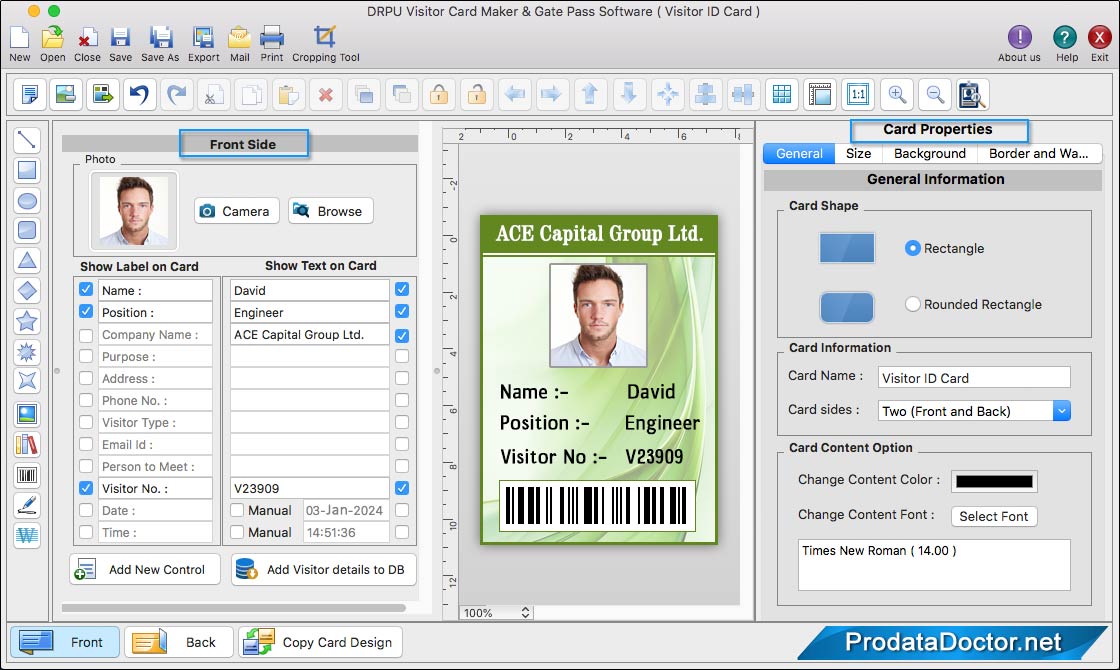
Task: Click the Lock padlock icon
Action: 439,94
